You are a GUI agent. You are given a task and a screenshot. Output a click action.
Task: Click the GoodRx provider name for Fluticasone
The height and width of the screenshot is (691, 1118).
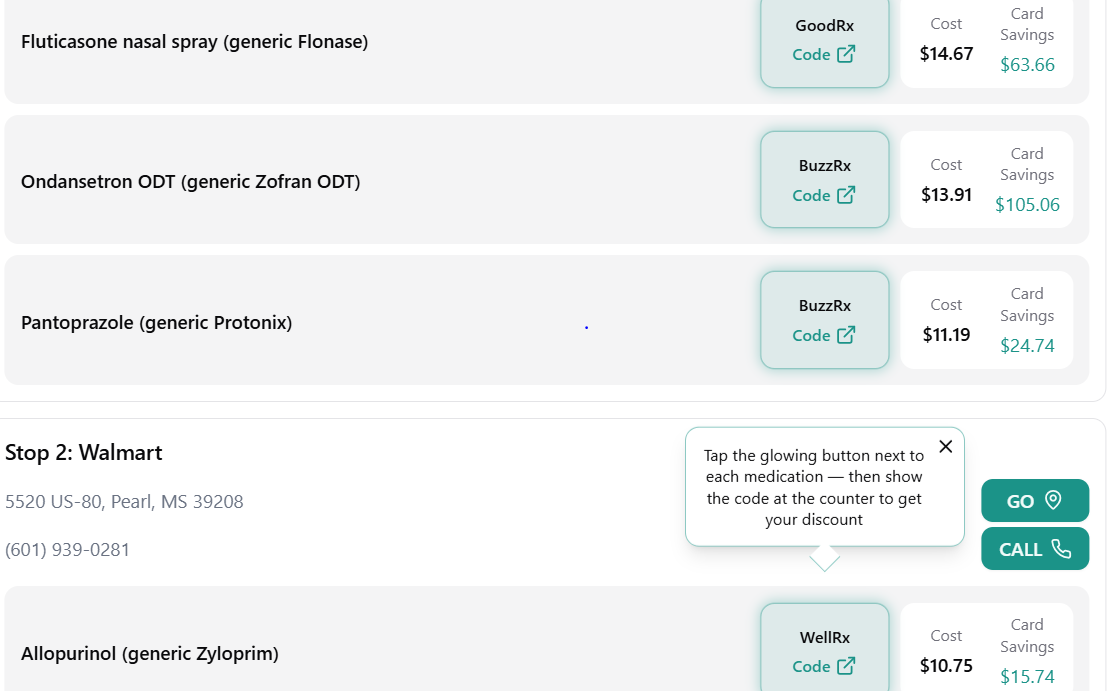[825, 26]
